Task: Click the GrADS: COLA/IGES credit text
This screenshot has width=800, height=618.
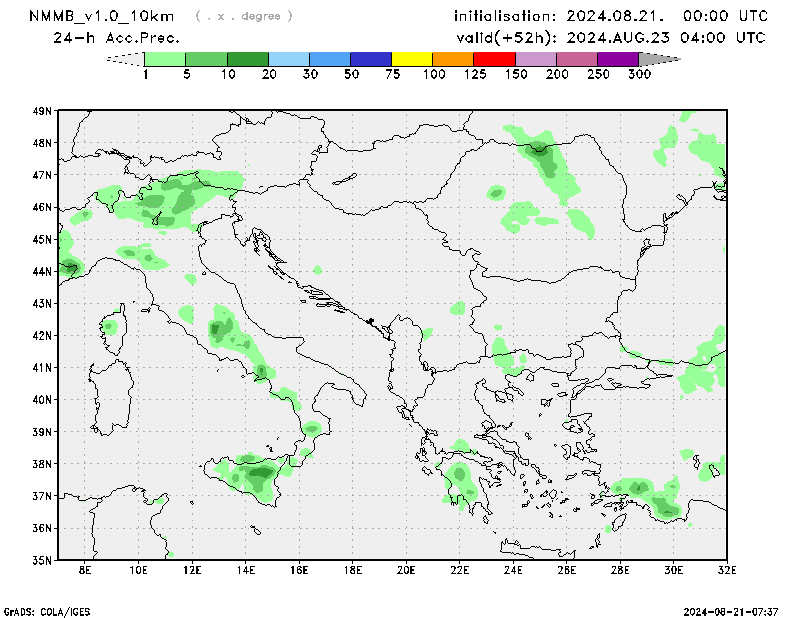Action: coord(50,610)
